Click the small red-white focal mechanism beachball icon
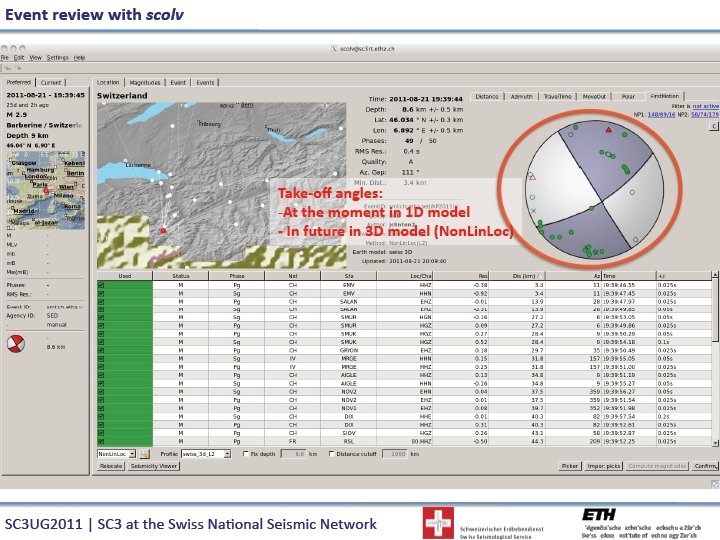The height and width of the screenshot is (540, 720). [x=16, y=344]
